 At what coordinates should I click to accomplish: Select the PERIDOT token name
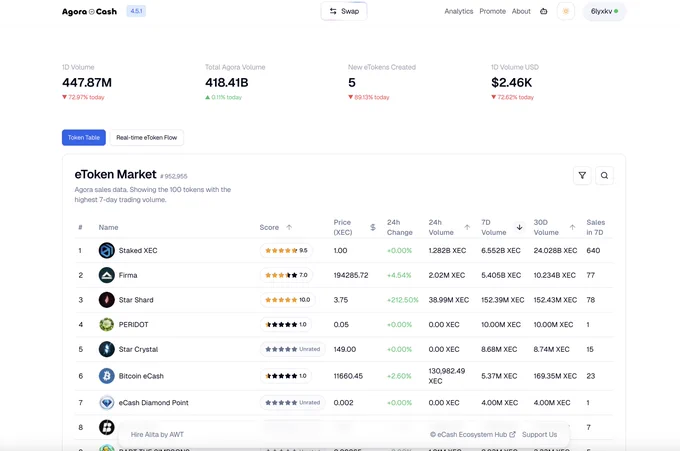pyautogui.click(x=134, y=325)
